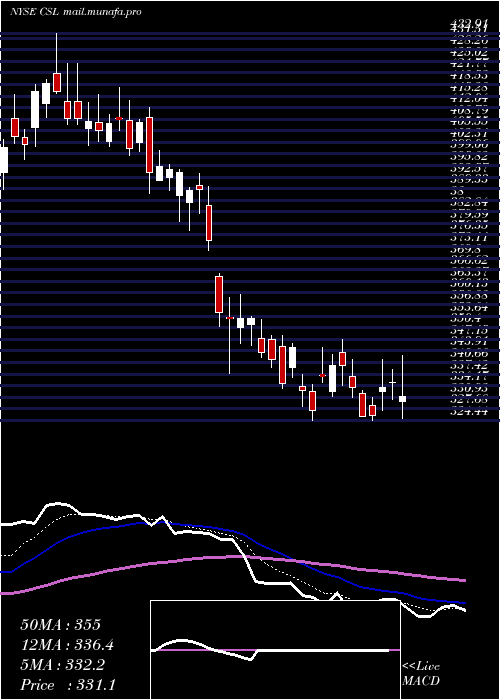The height and width of the screenshot is (700, 500).
Task: Click the 324.44 price axis label
Action: (x=469, y=412)
